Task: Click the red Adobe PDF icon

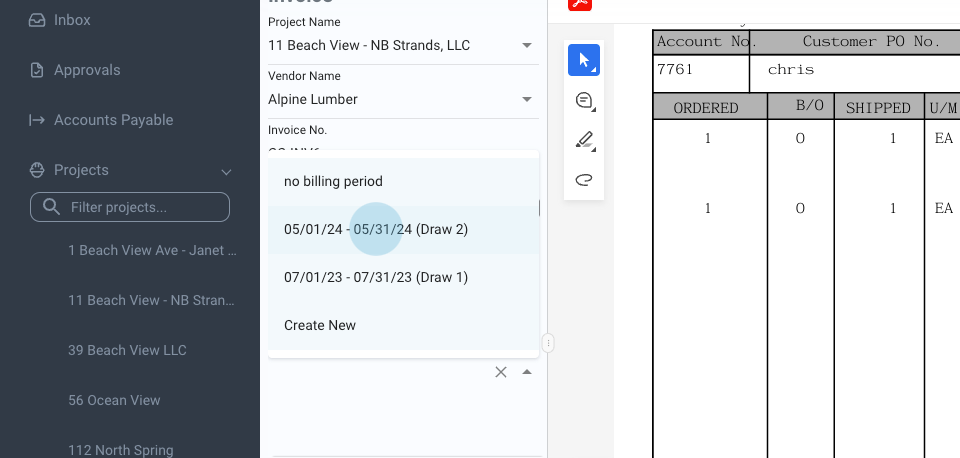Action: pos(580,4)
